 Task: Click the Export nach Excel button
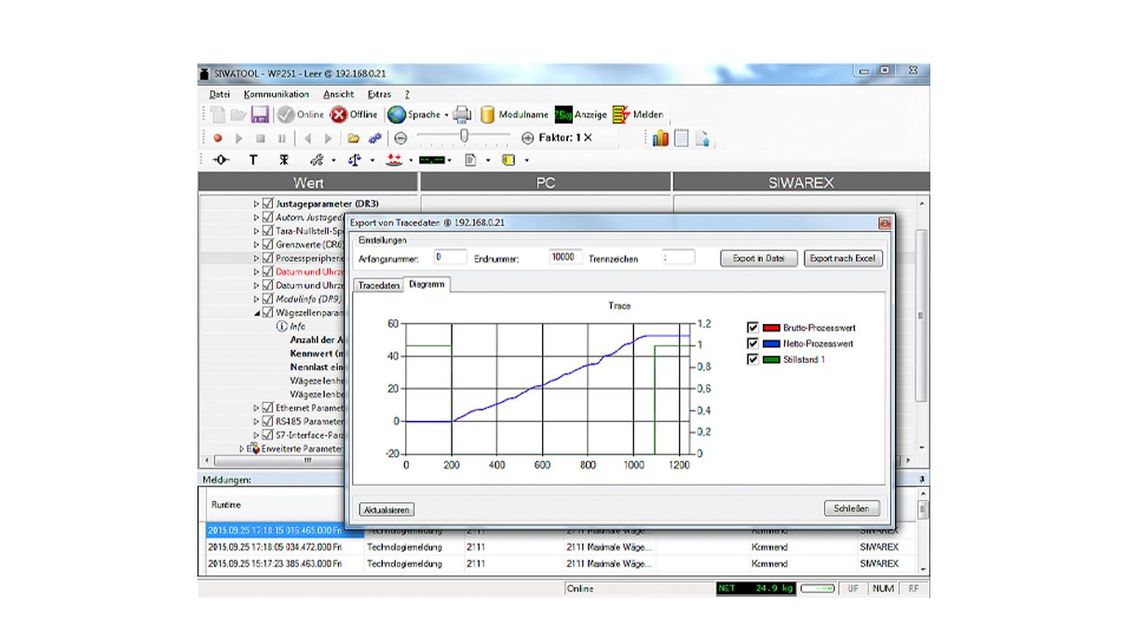[x=842, y=258]
